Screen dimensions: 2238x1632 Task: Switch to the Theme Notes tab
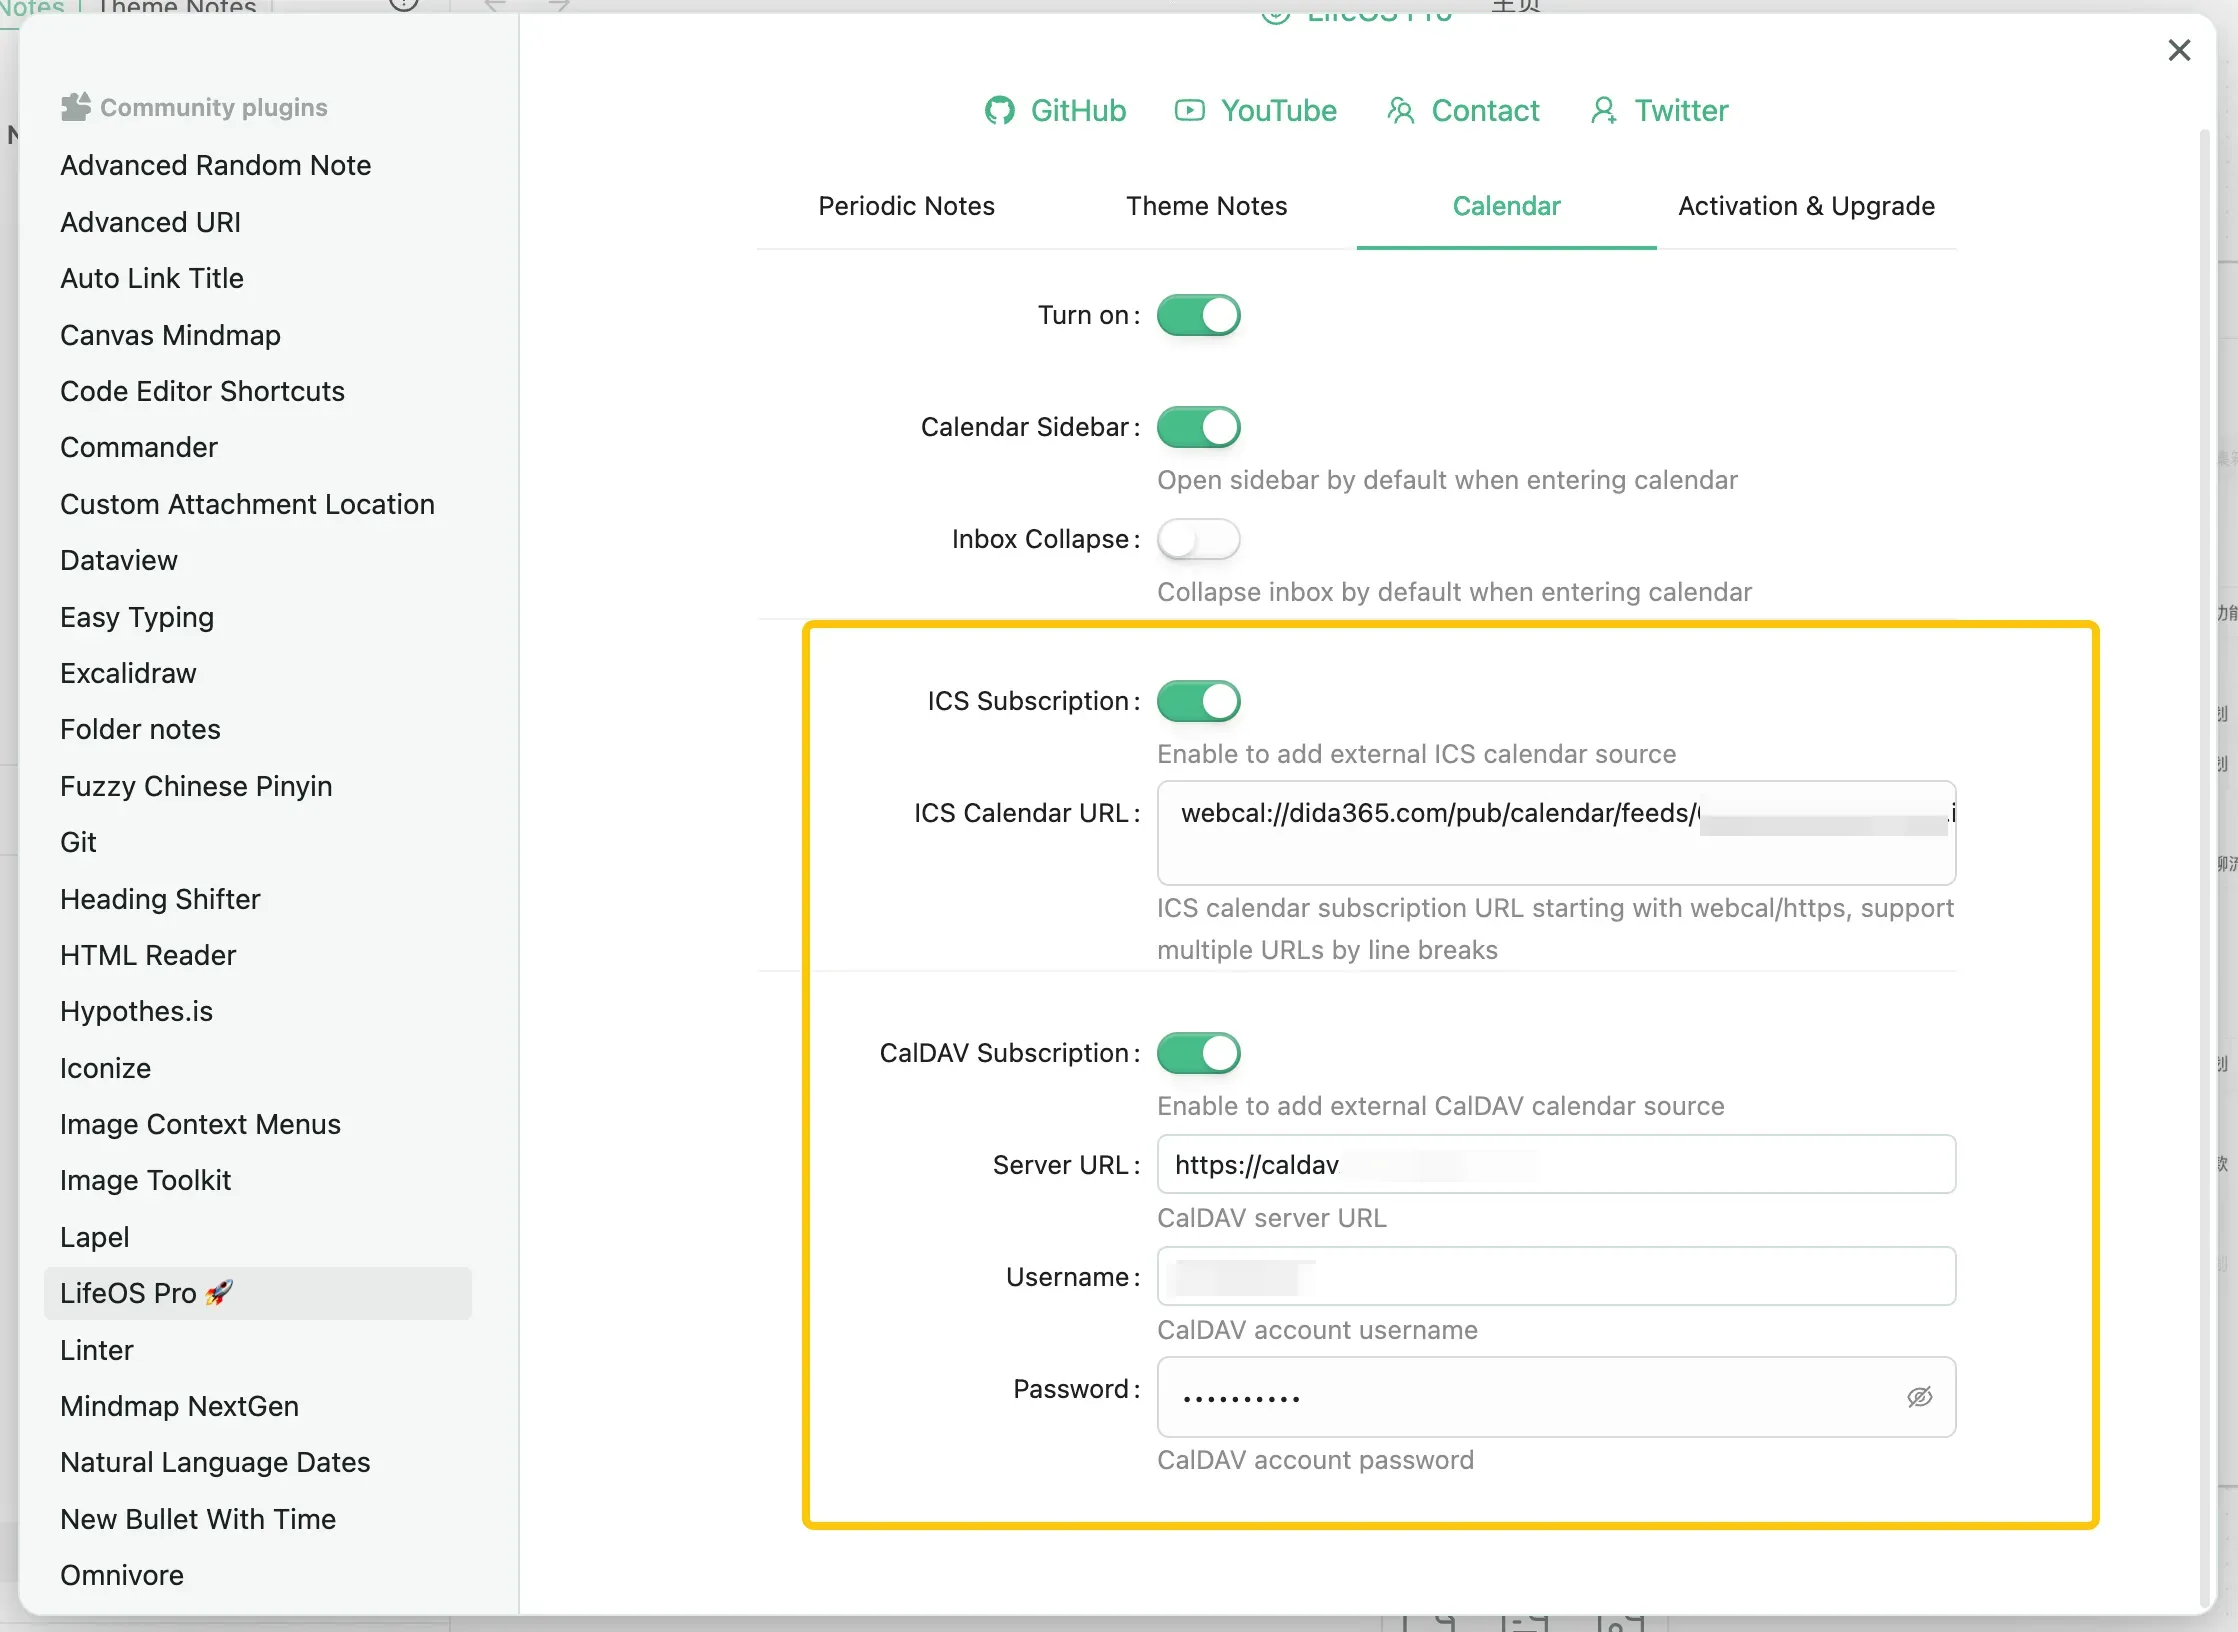(1206, 206)
